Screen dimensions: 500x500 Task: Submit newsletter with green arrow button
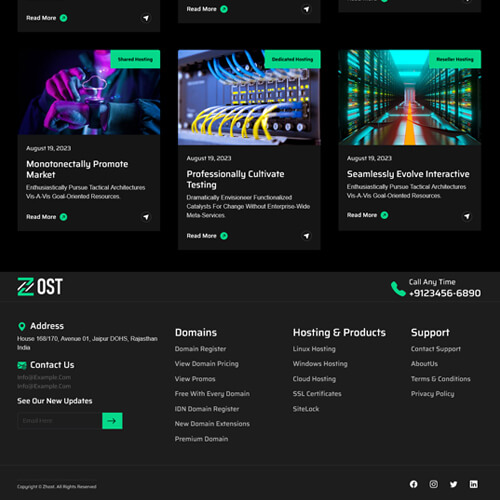tap(112, 421)
